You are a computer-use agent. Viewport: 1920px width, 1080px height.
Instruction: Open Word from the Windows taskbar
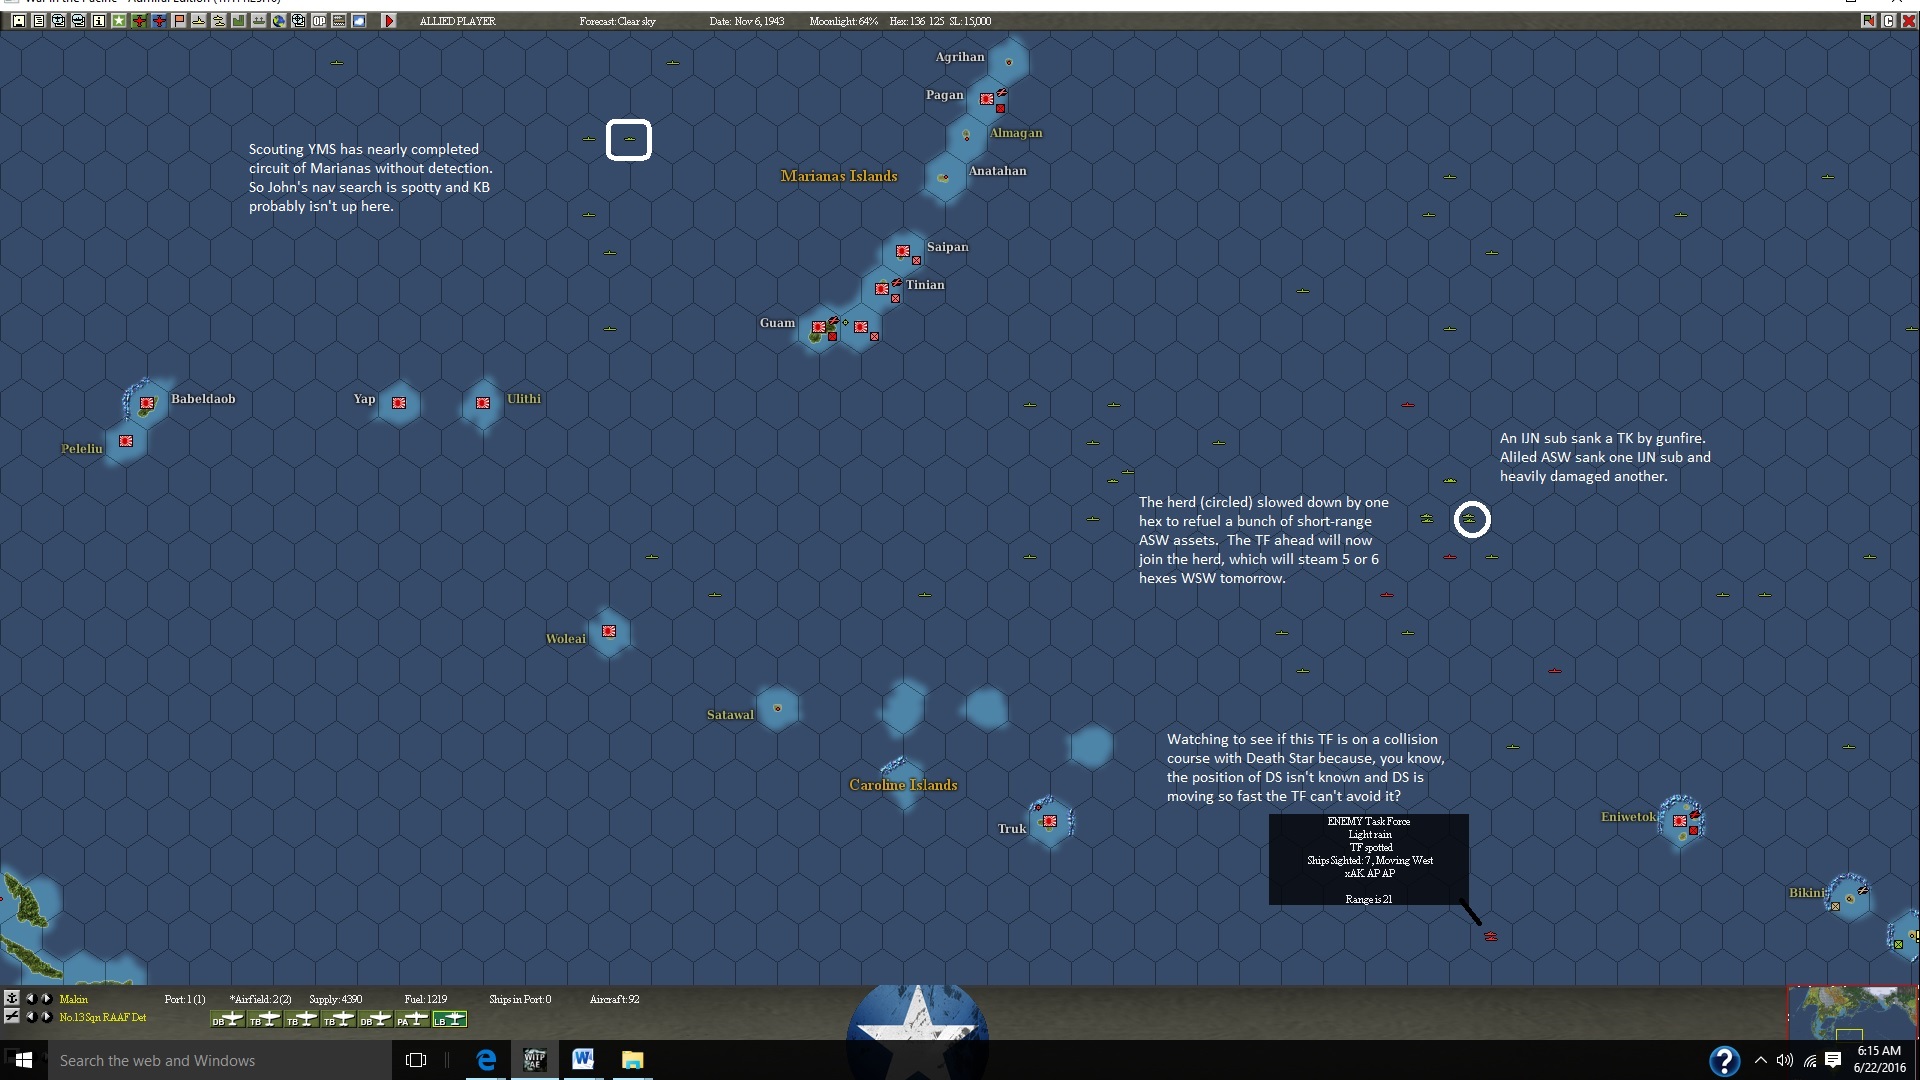(583, 1060)
